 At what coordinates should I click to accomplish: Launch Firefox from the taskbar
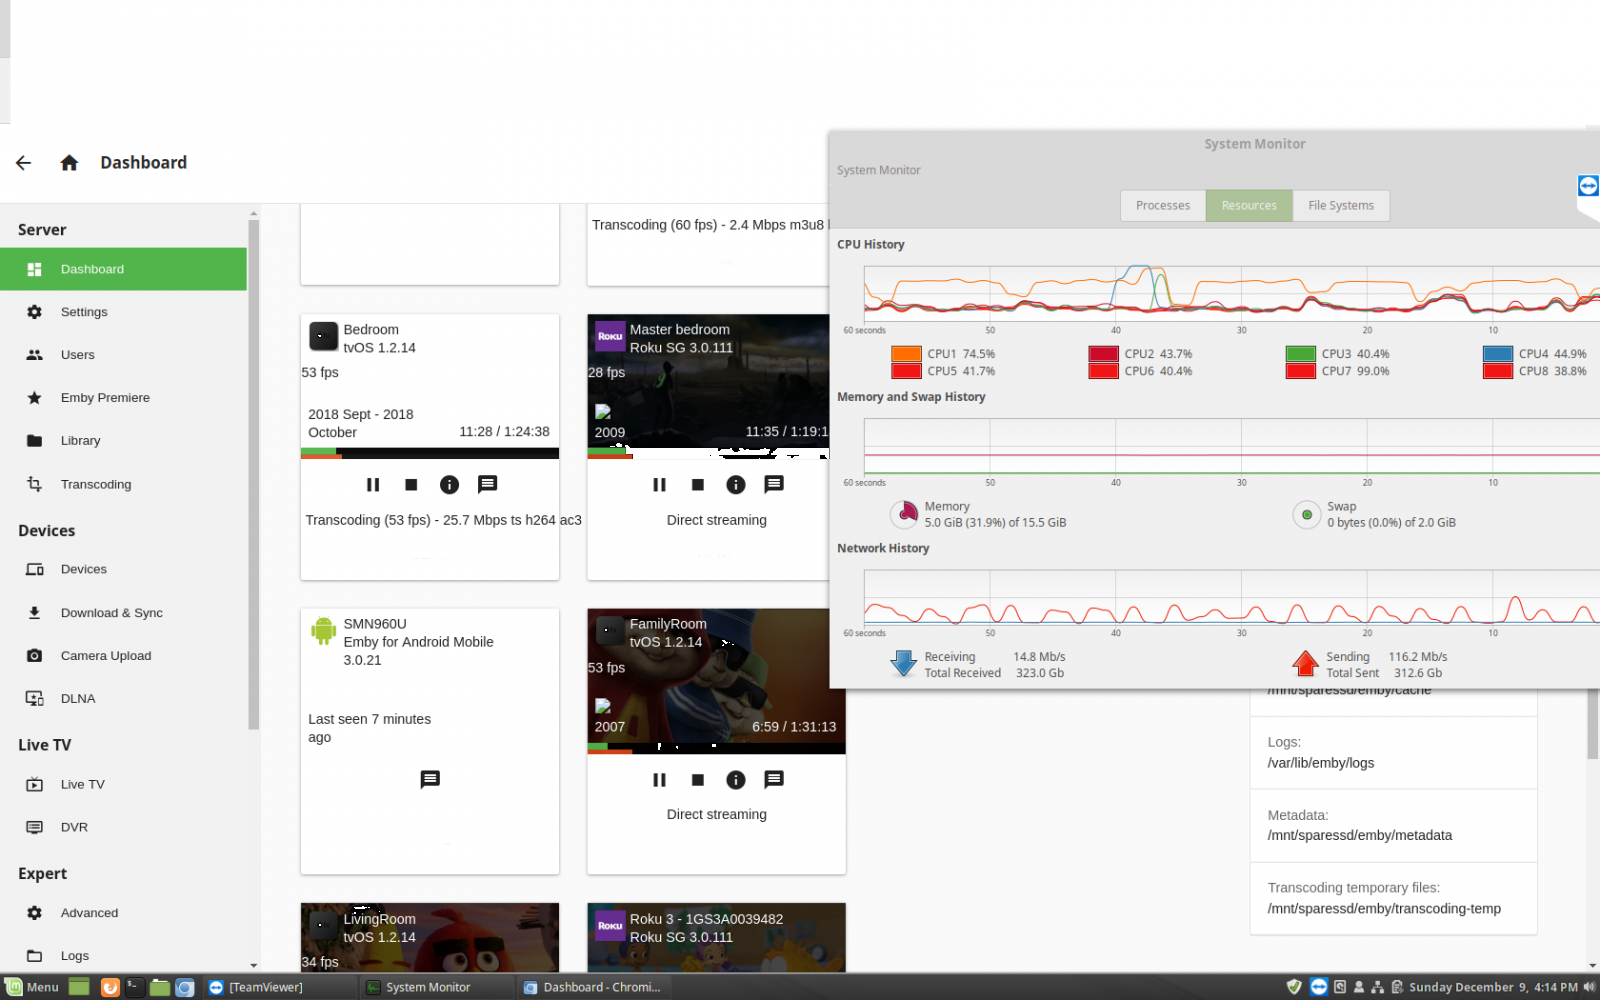point(110,987)
